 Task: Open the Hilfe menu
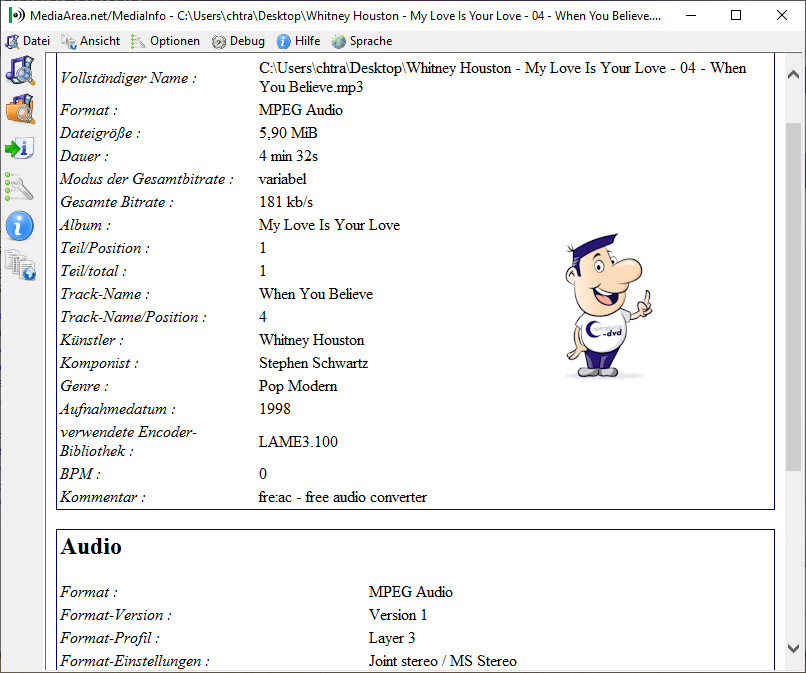click(298, 41)
